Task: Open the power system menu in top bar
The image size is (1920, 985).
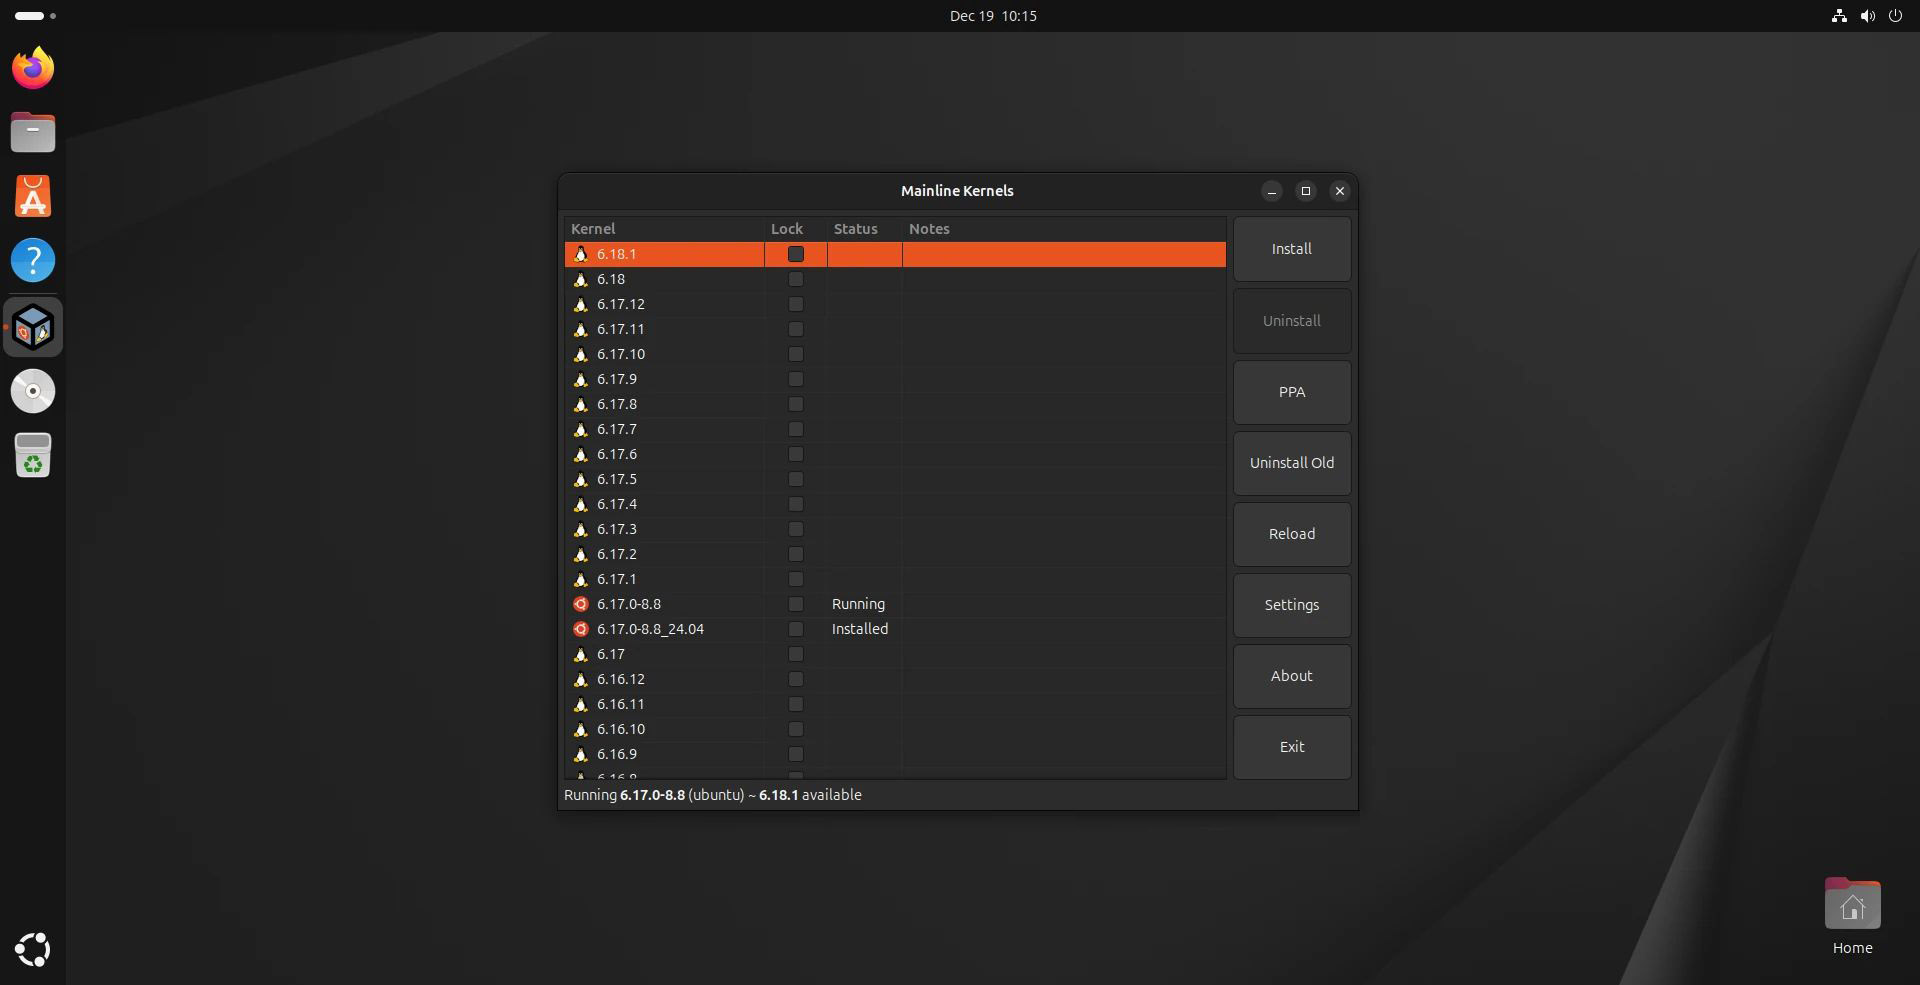Action: click(1895, 16)
